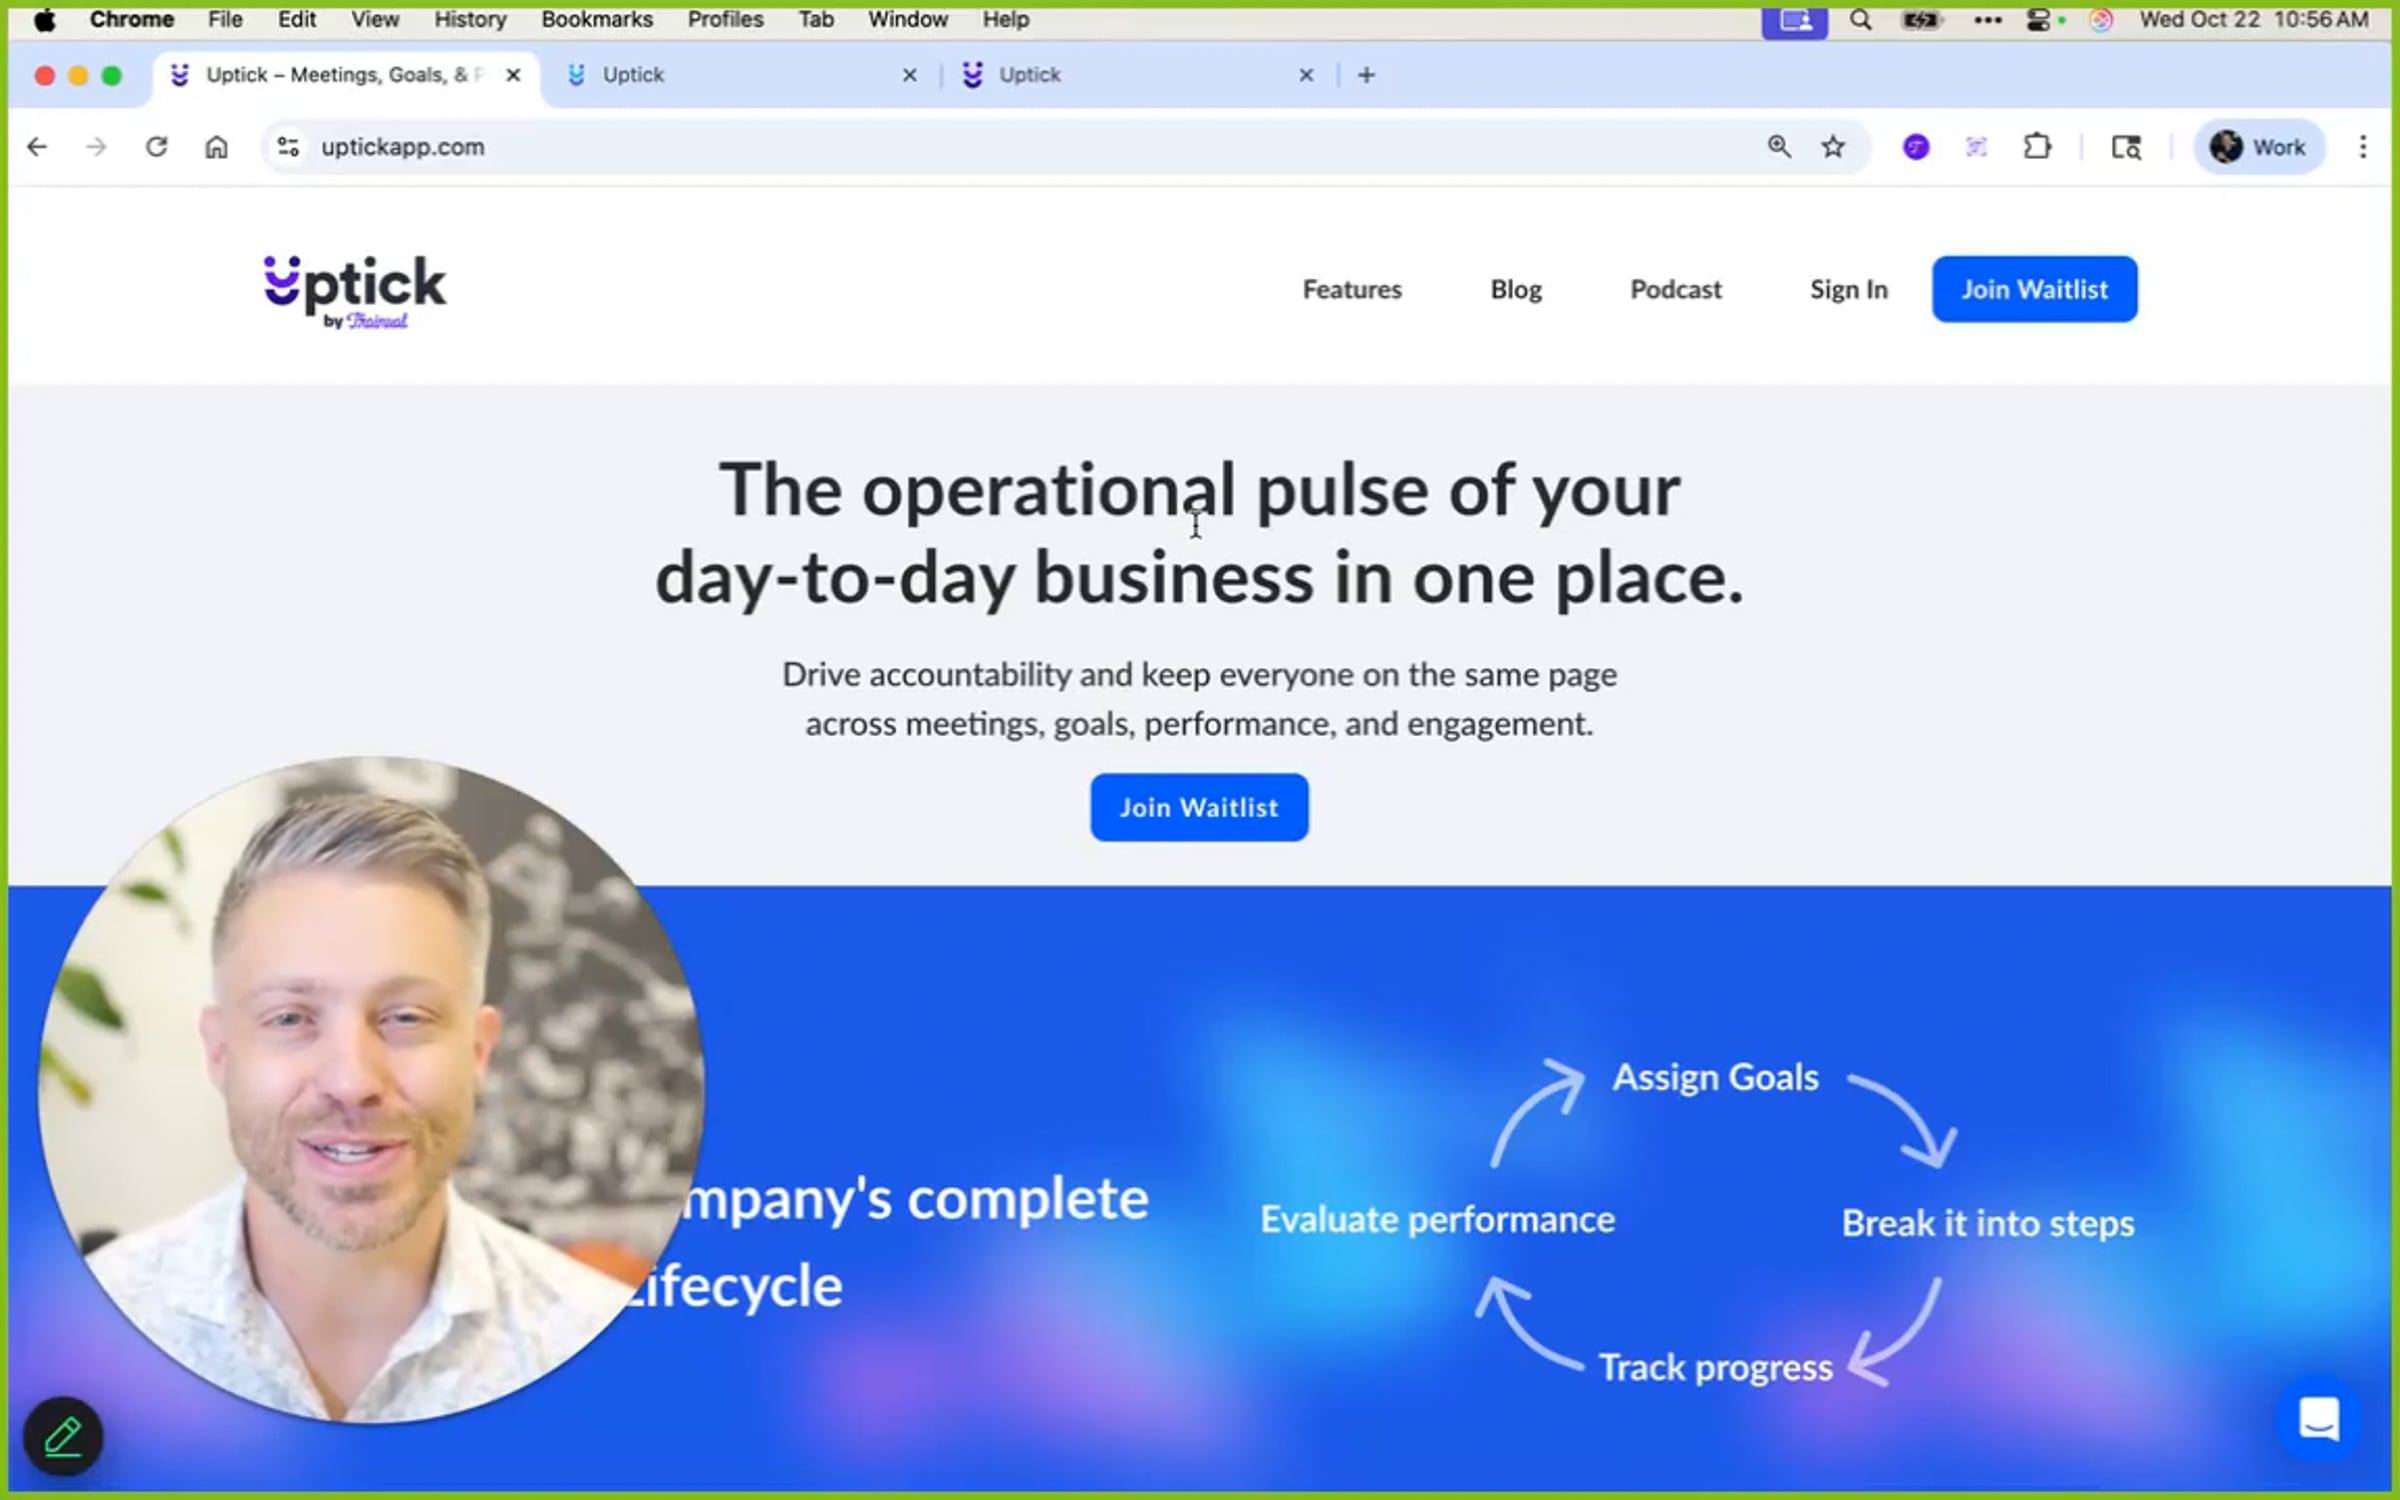The height and width of the screenshot is (1500, 2400).
Task: Open the Podcast nav link
Action: [x=1675, y=289]
